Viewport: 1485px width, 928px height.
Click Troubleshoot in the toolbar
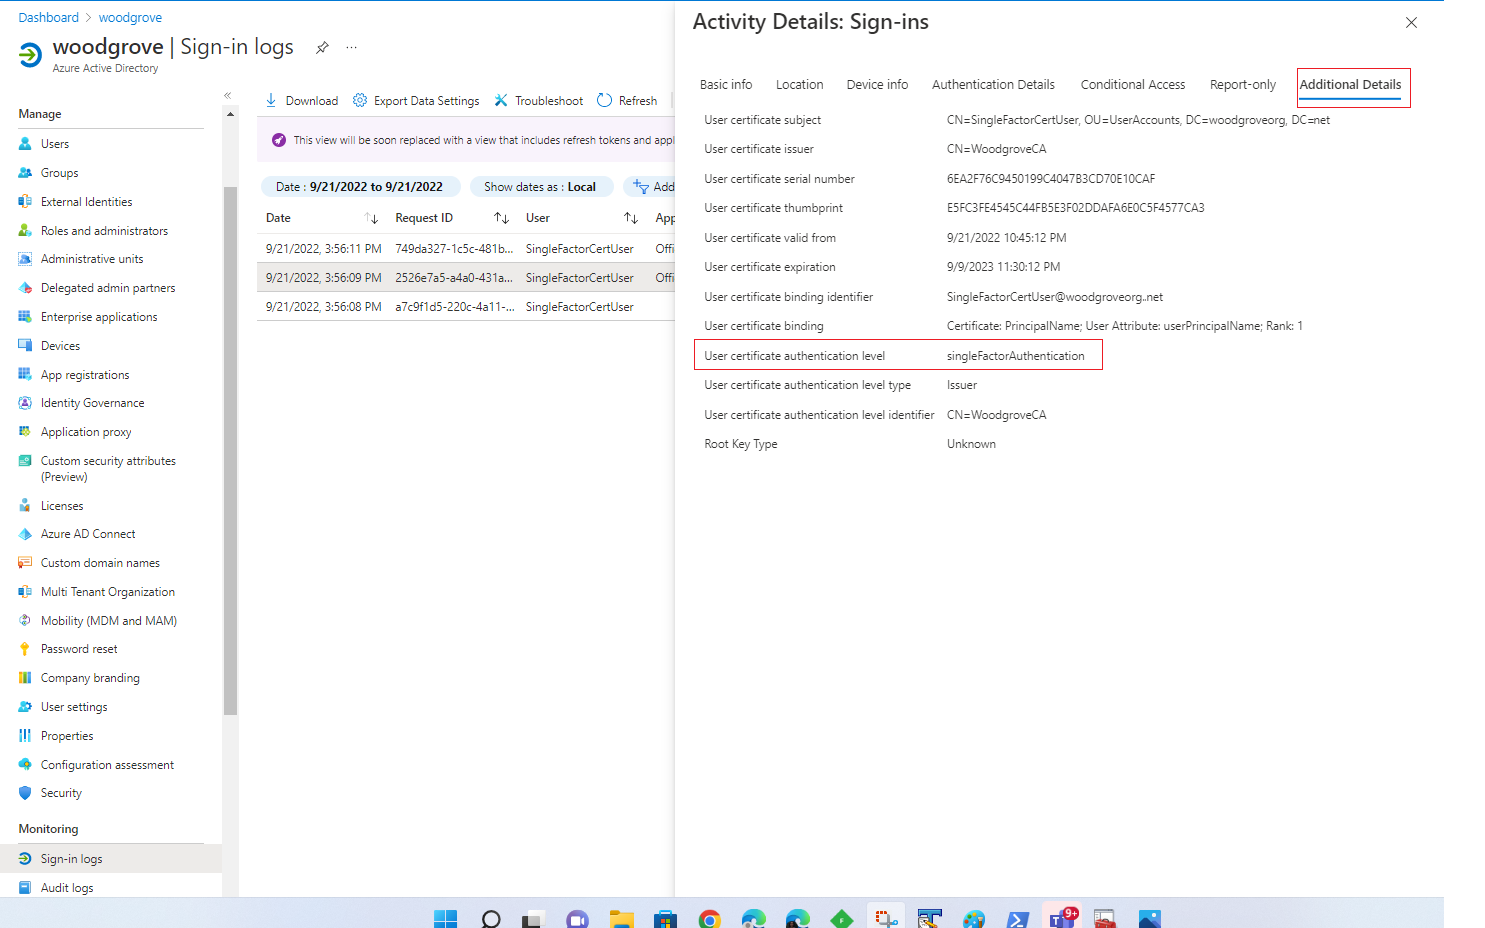pos(538,101)
